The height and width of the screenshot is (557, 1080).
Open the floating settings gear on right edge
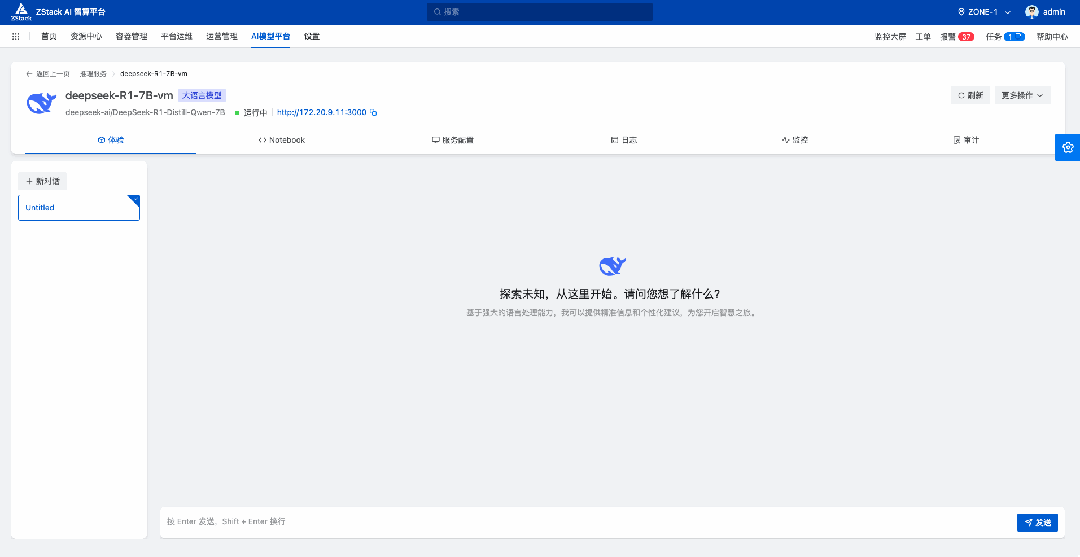coord(1068,147)
